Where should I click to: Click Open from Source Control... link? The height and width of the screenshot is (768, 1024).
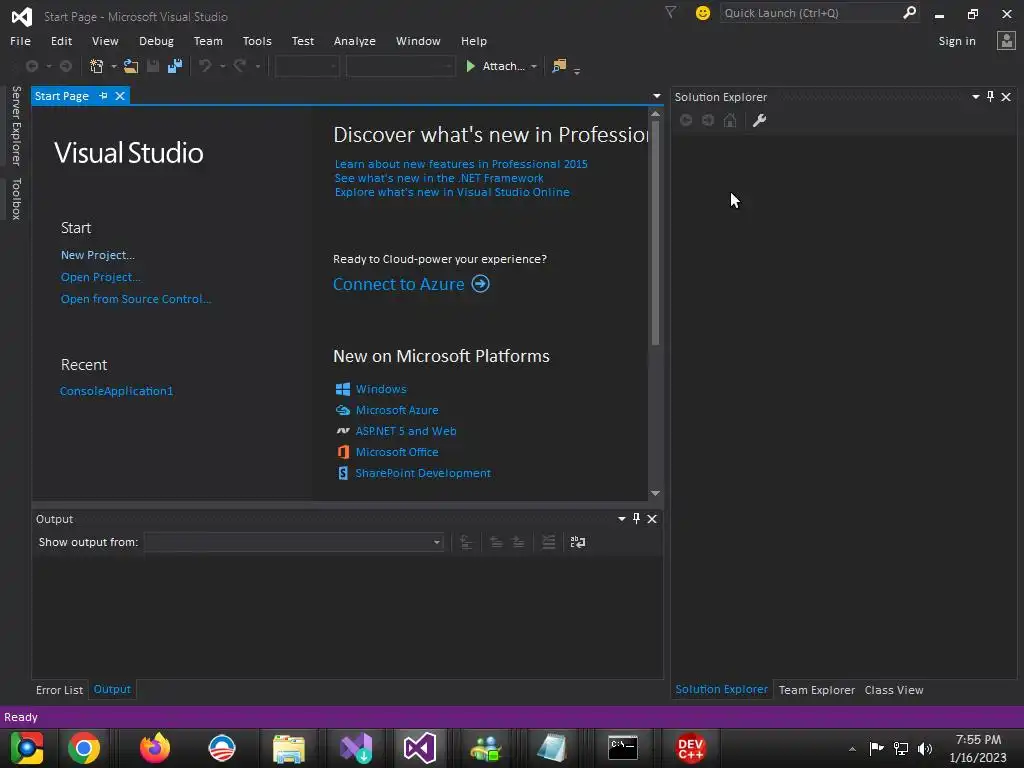136,298
